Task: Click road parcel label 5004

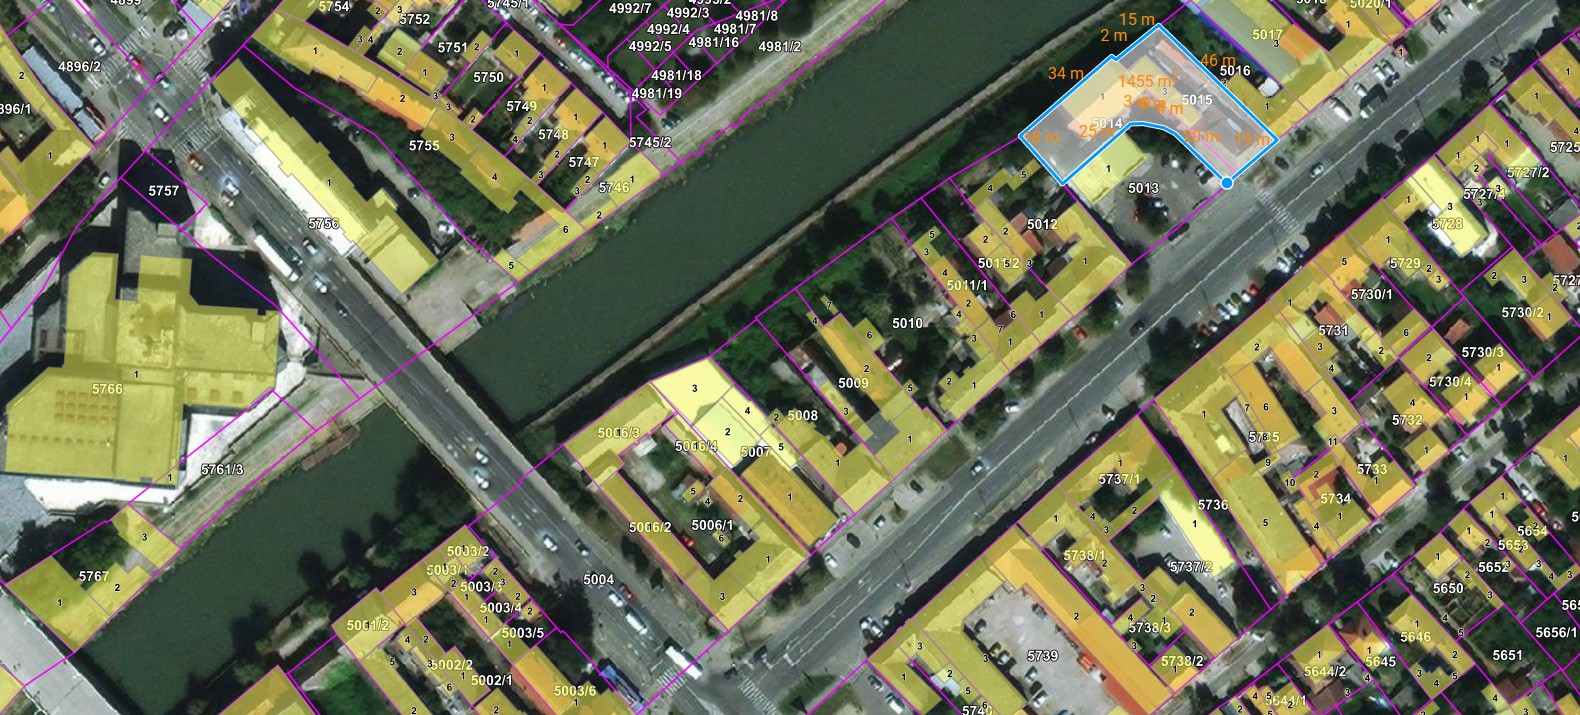Action: click(598, 580)
